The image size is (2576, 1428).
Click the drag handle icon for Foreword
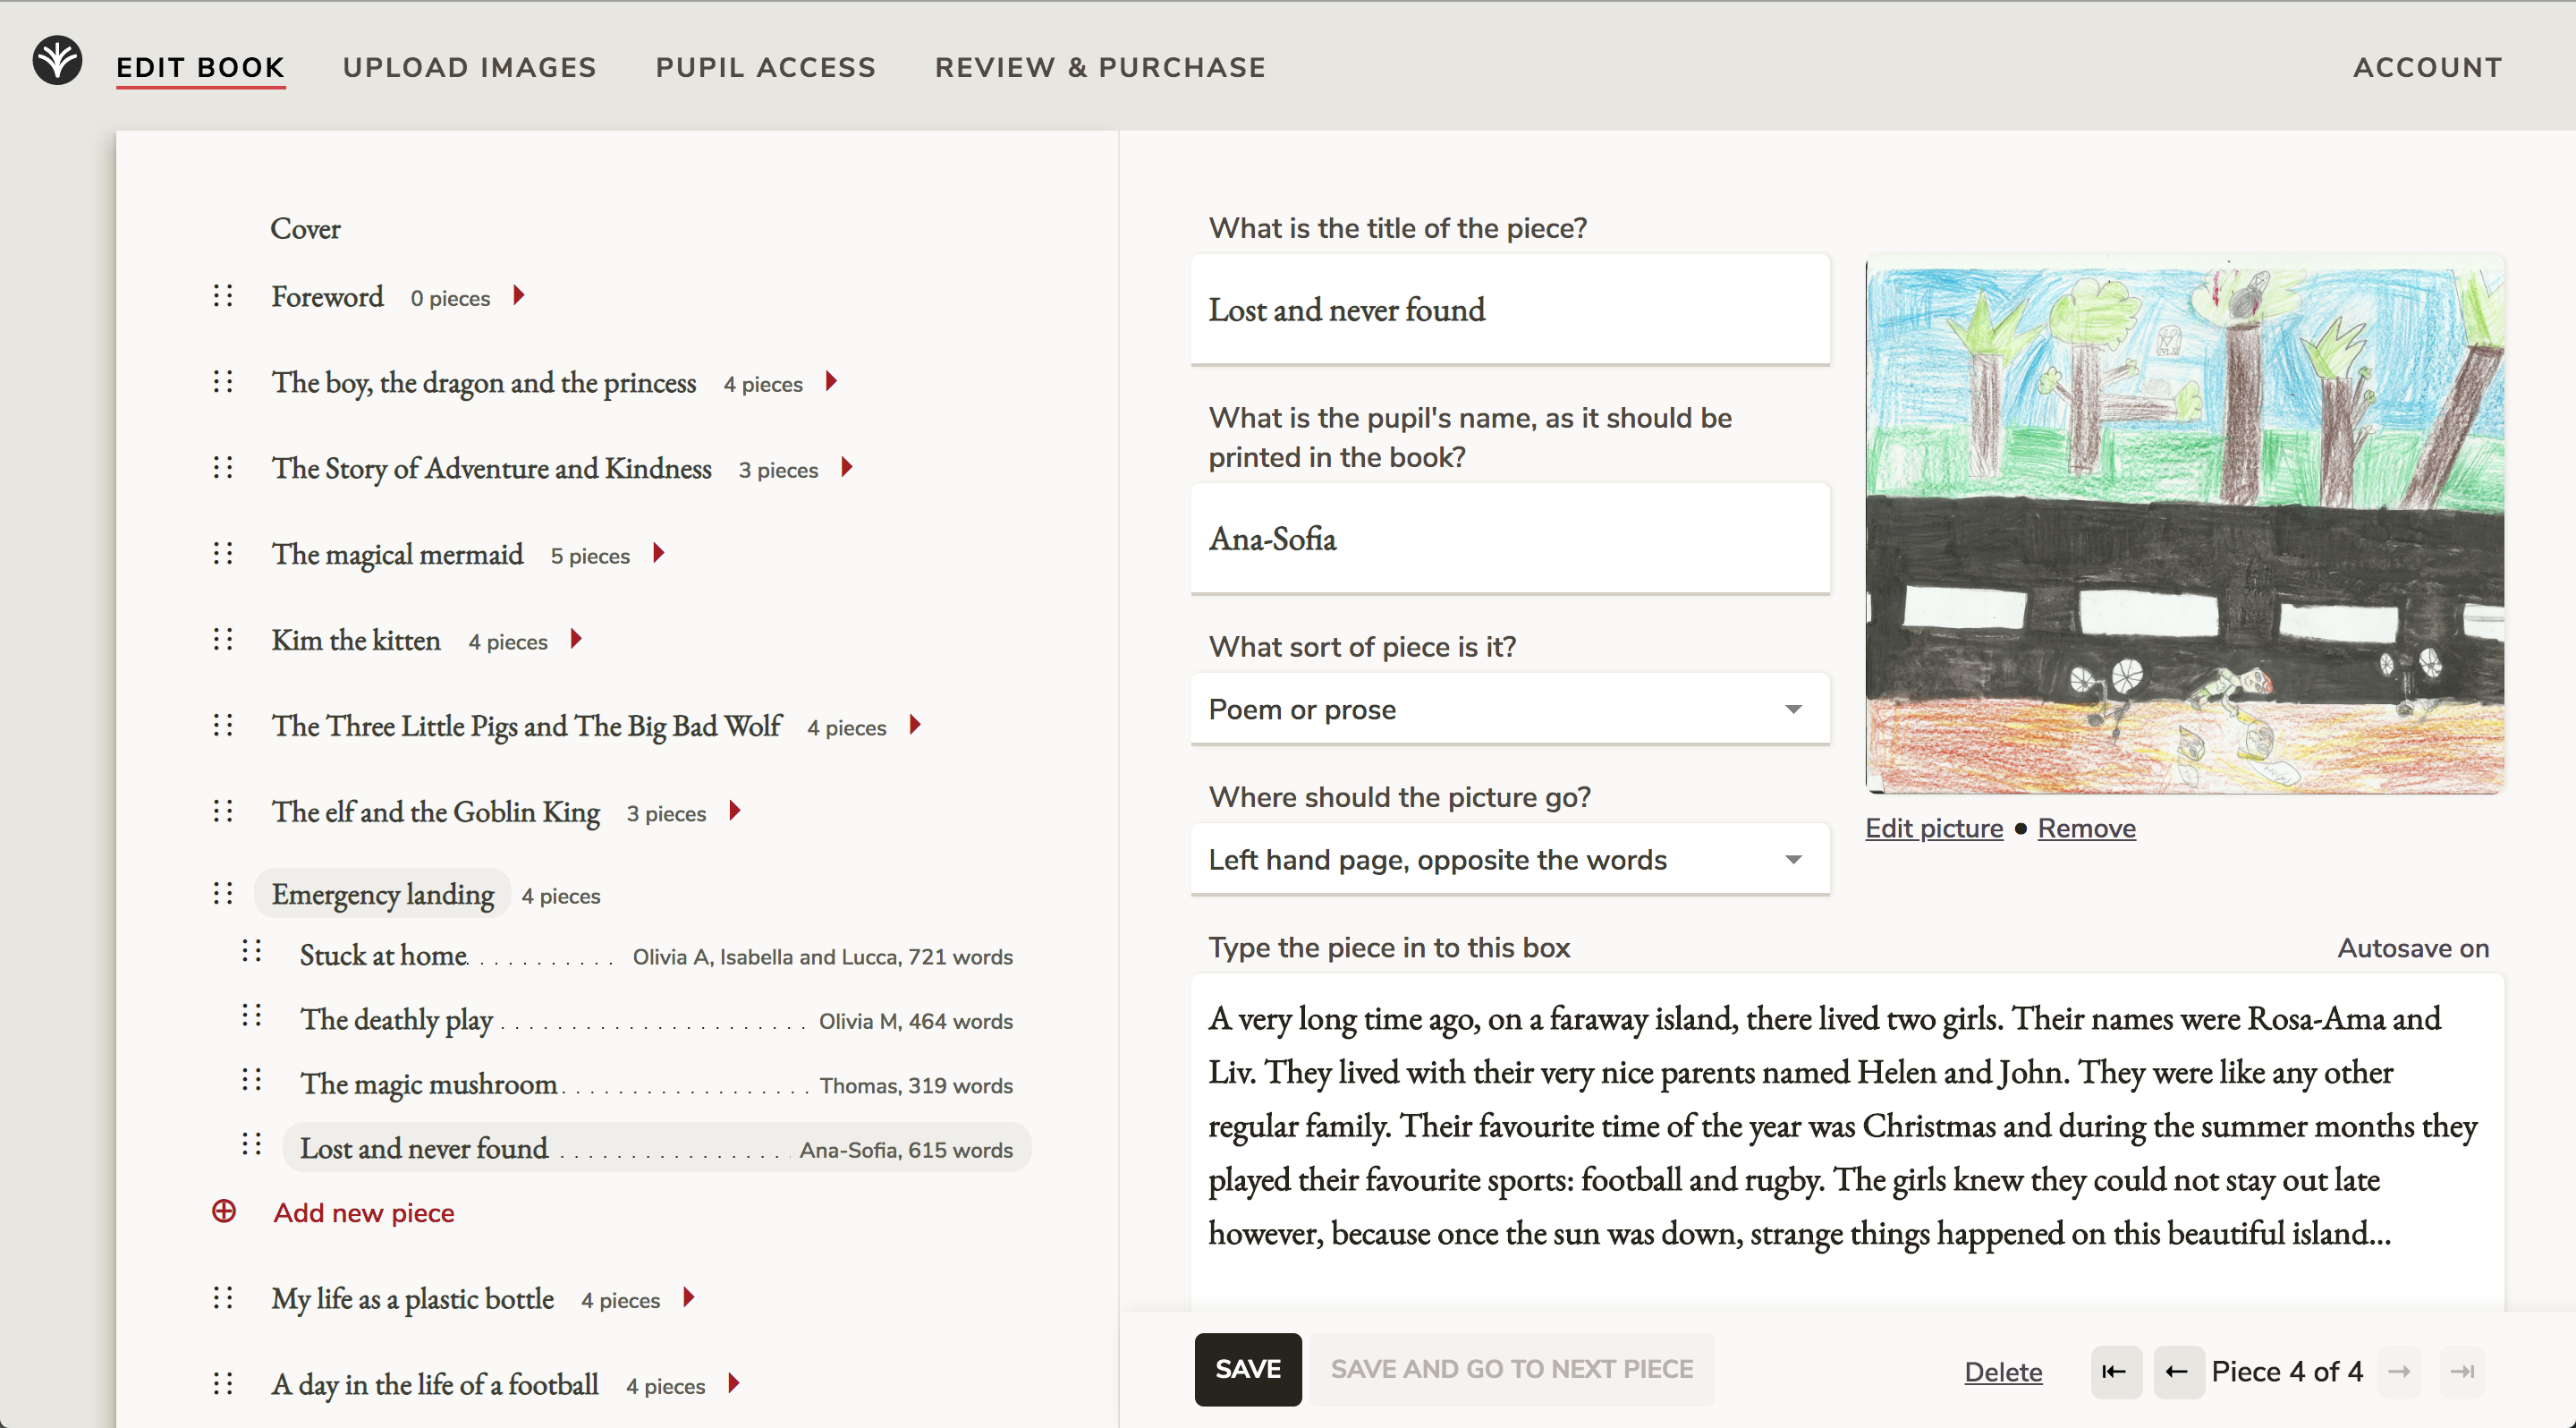(222, 295)
